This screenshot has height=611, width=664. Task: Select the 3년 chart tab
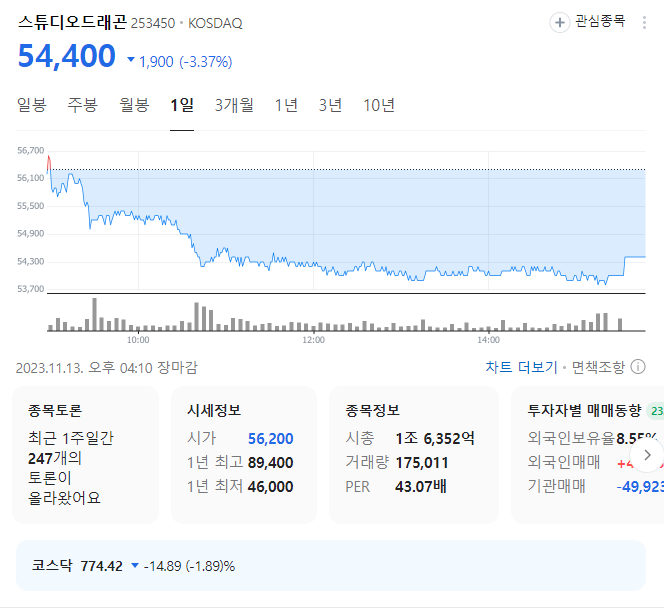(330, 105)
